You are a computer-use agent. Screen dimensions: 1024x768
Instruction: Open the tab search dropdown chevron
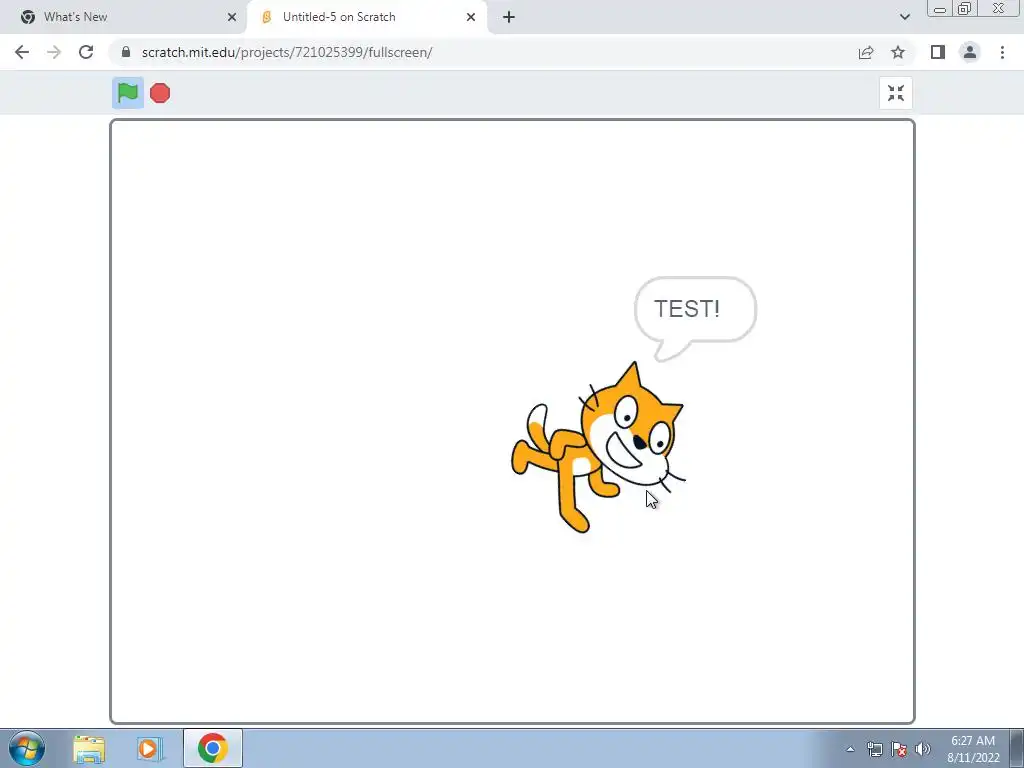pyautogui.click(x=904, y=17)
